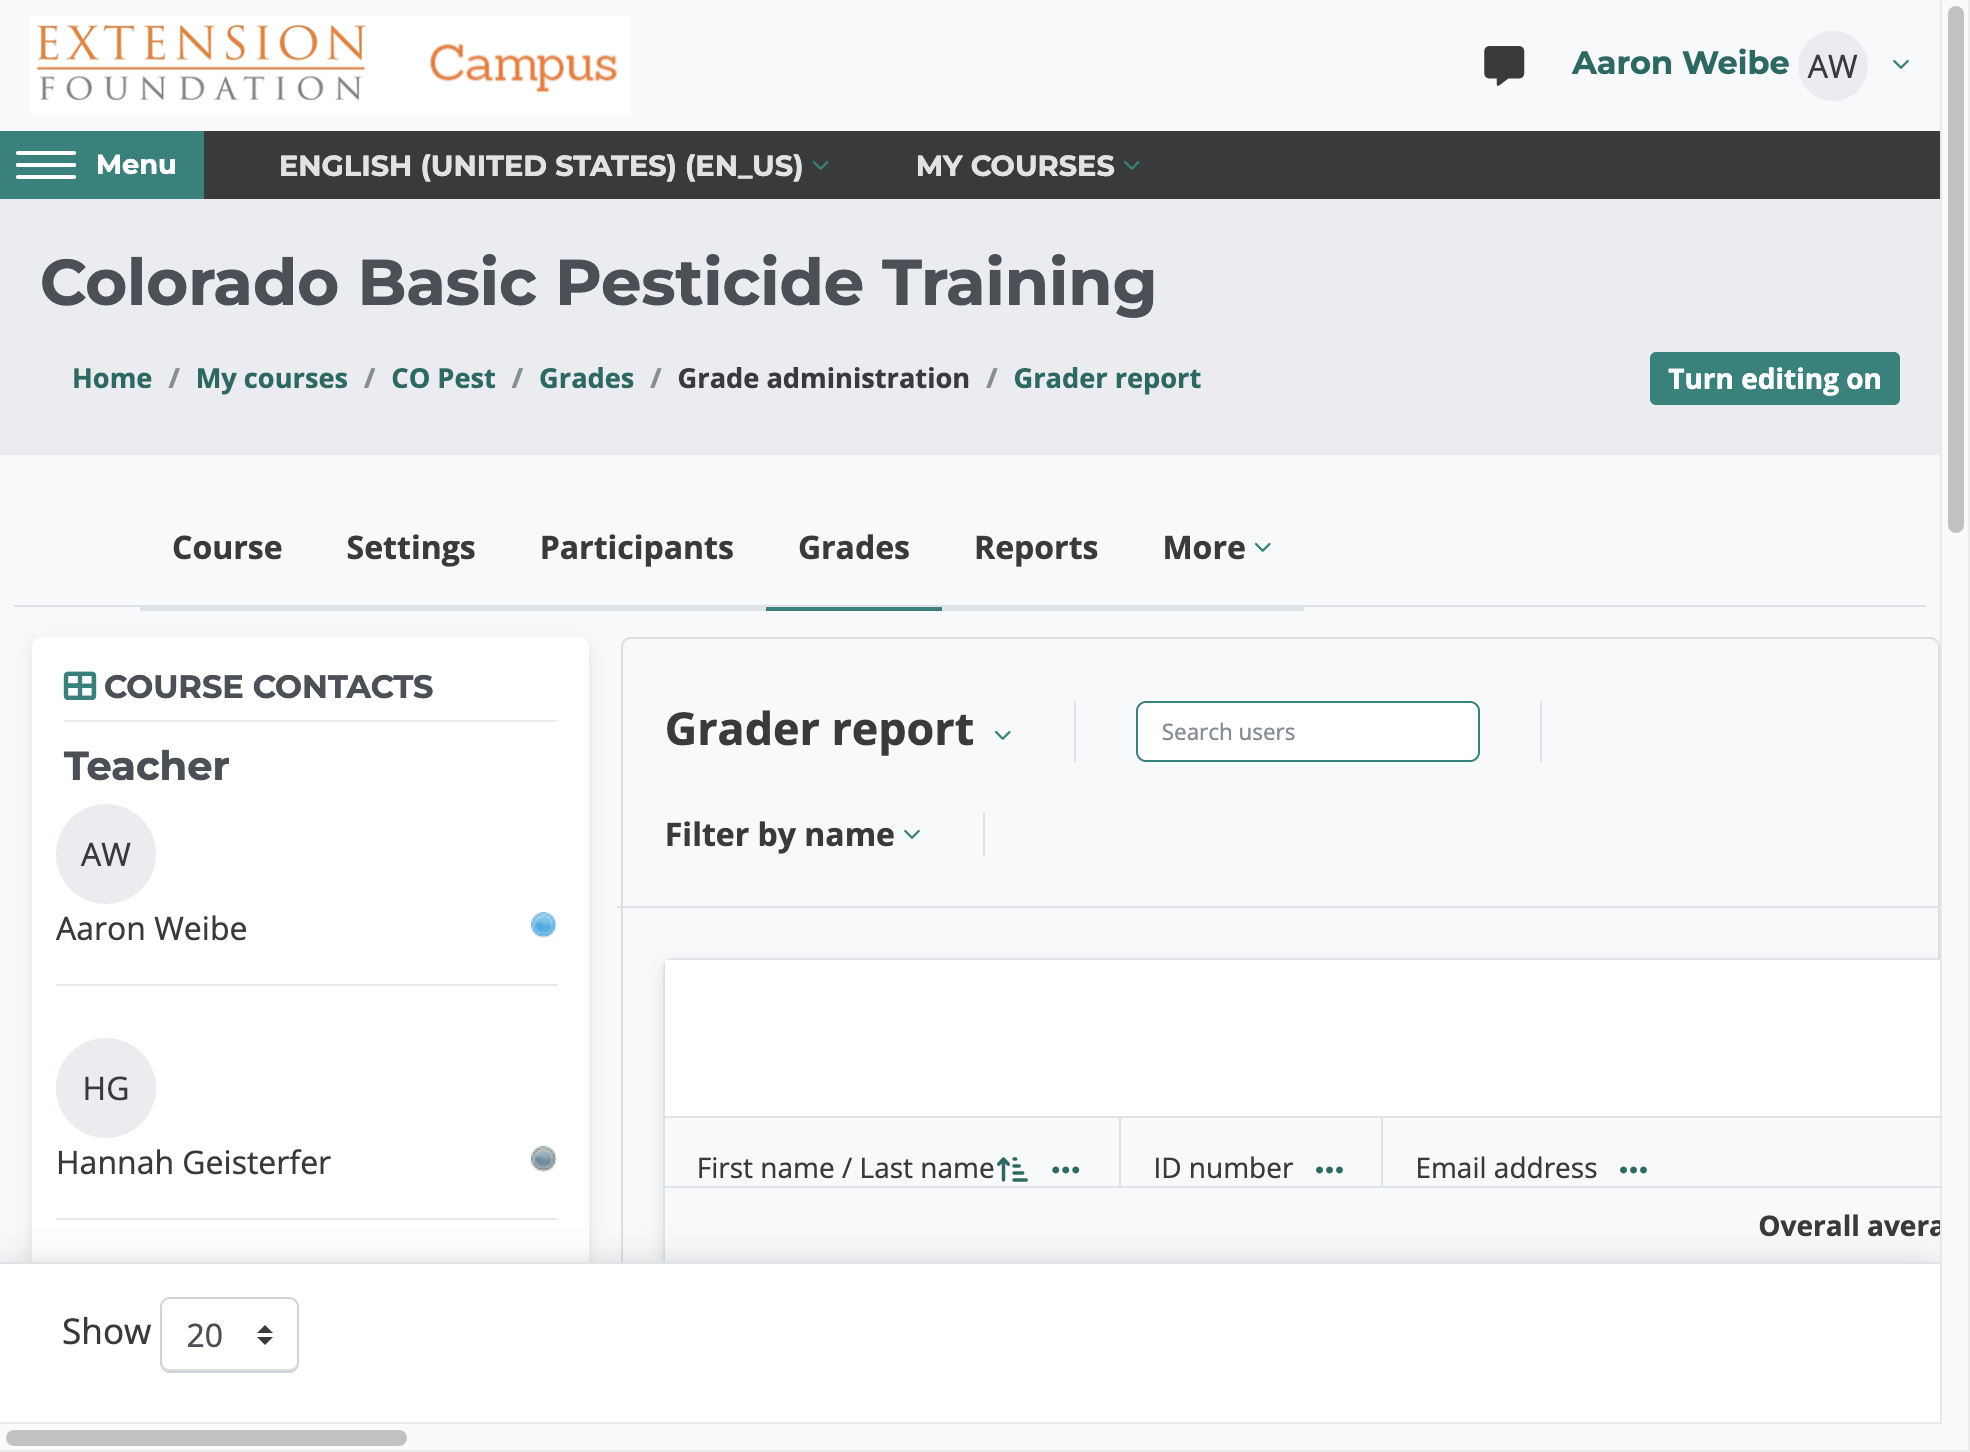Screen dimensions: 1970x1452
Task: Click in the Search users field
Action: (x=1307, y=732)
